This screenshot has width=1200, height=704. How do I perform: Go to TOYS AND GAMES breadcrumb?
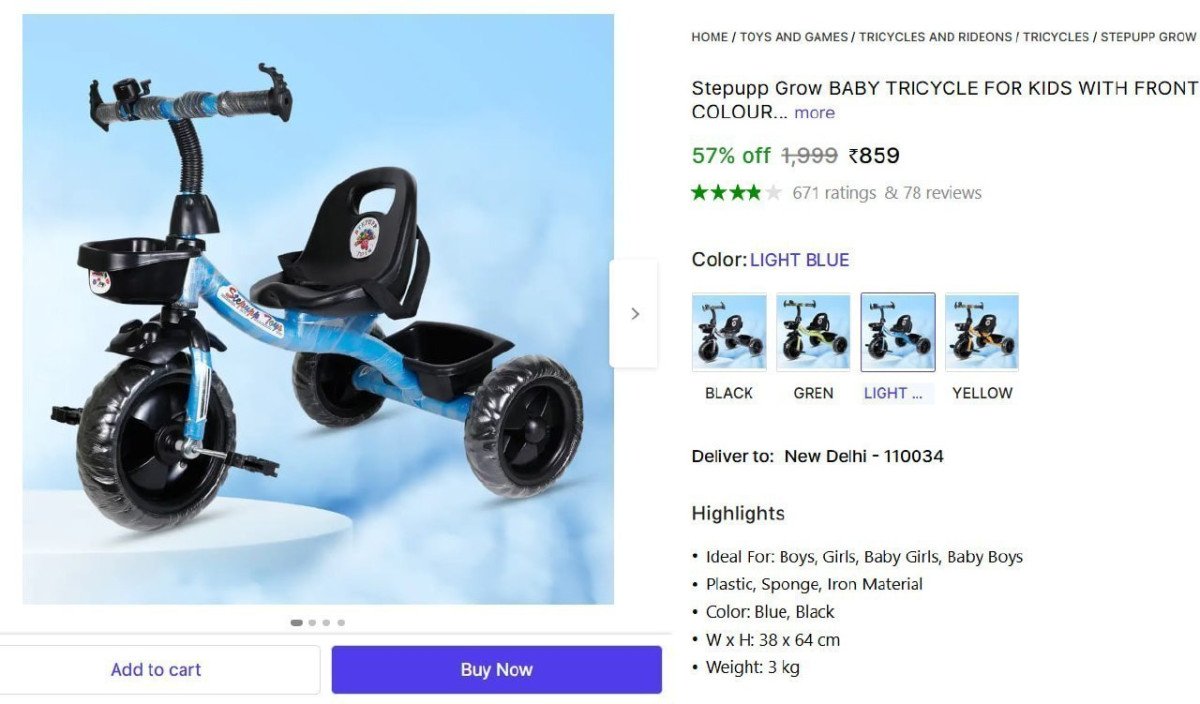coord(794,37)
